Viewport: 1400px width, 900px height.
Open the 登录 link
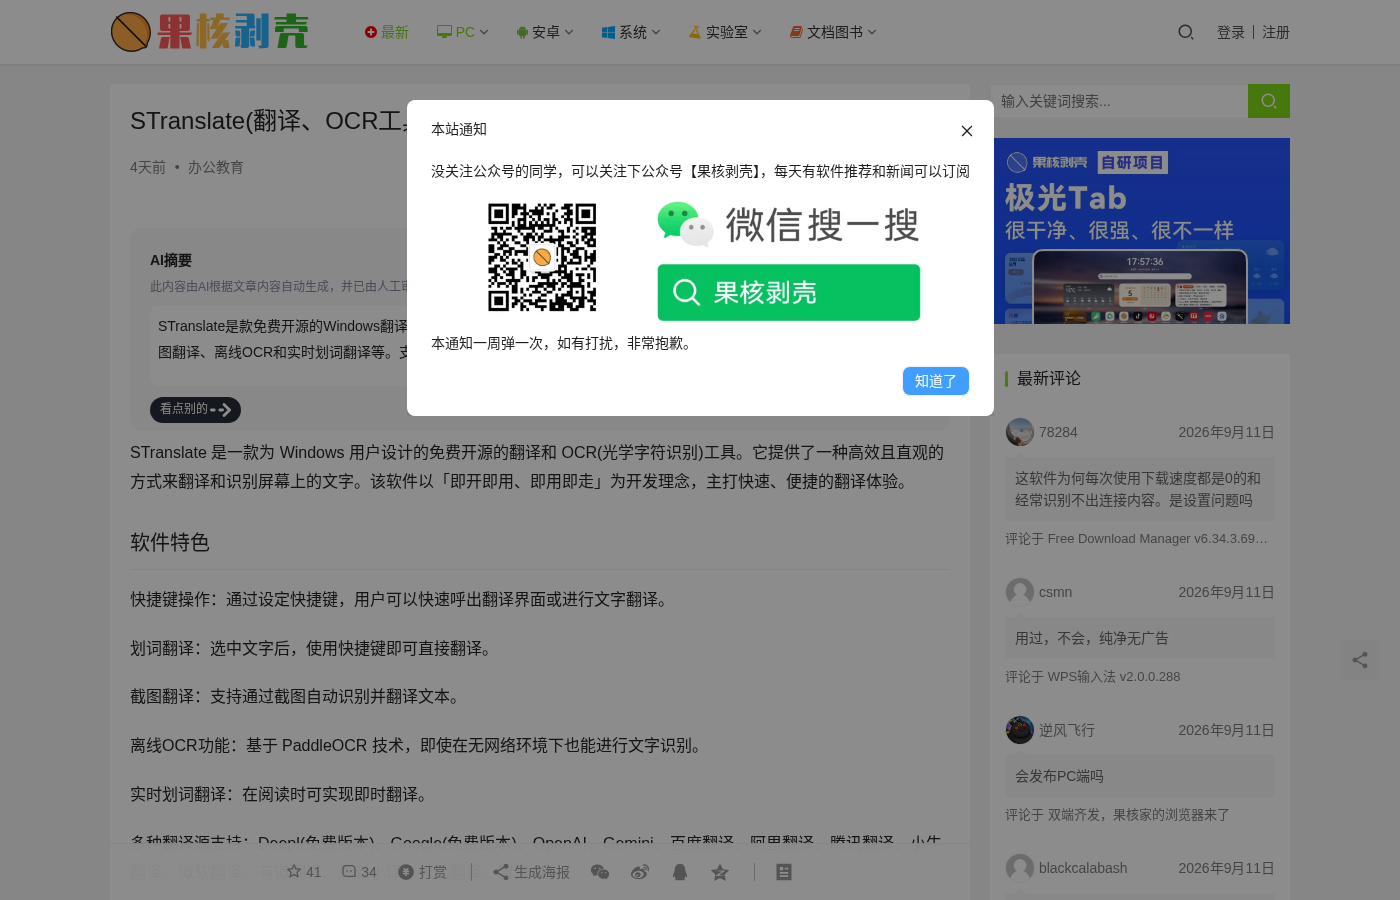click(1231, 32)
